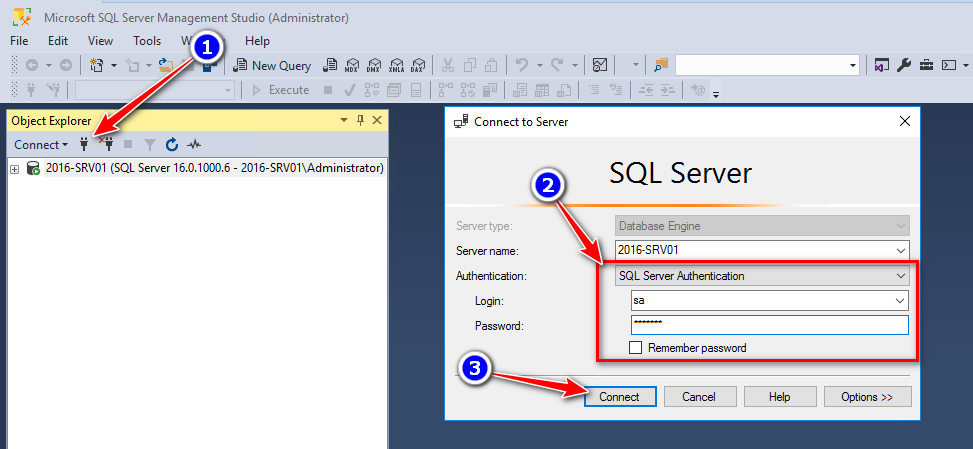The width and height of the screenshot is (973, 449).
Task: Click the Password input field
Action: [770, 325]
